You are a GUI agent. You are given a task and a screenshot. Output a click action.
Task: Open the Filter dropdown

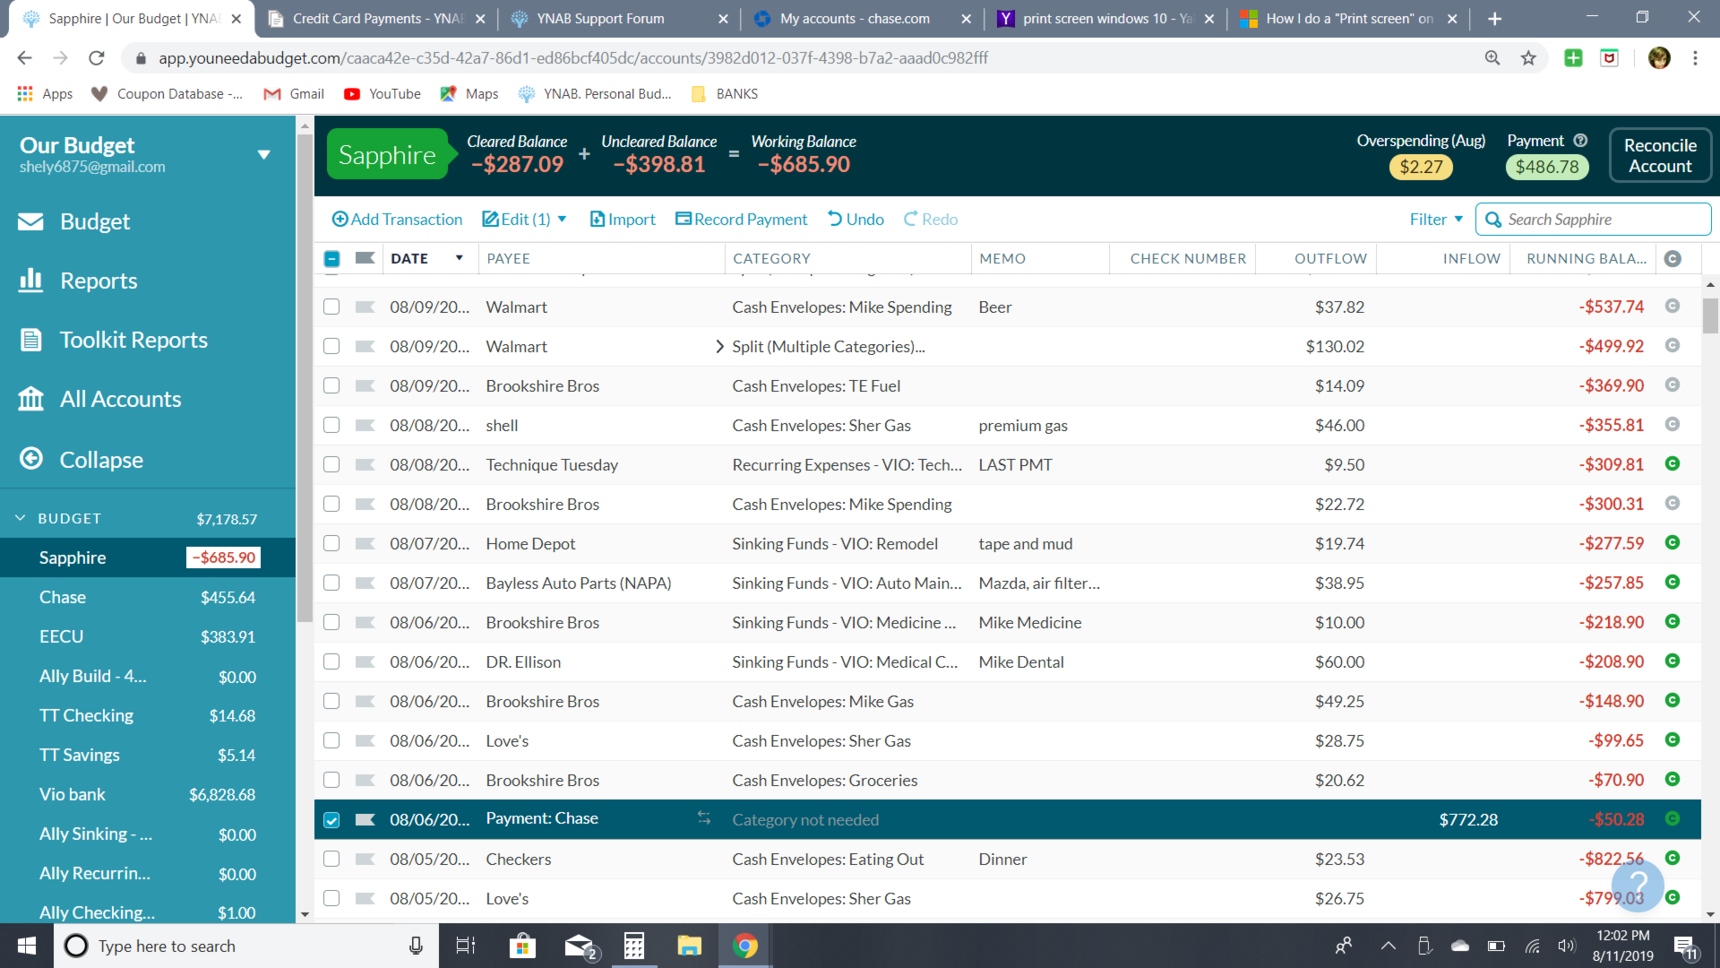pyautogui.click(x=1436, y=219)
